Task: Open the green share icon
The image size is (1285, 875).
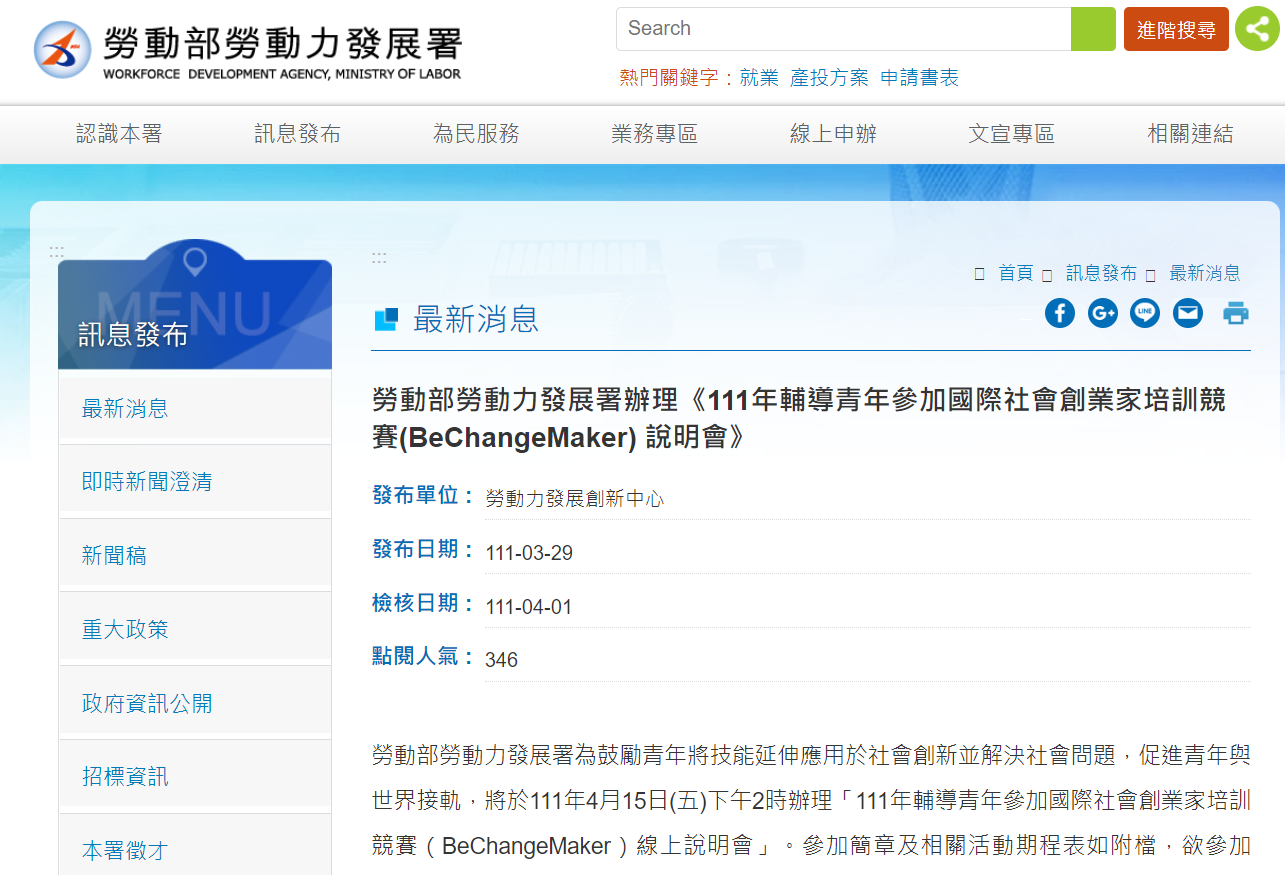Action: click(x=1257, y=29)
